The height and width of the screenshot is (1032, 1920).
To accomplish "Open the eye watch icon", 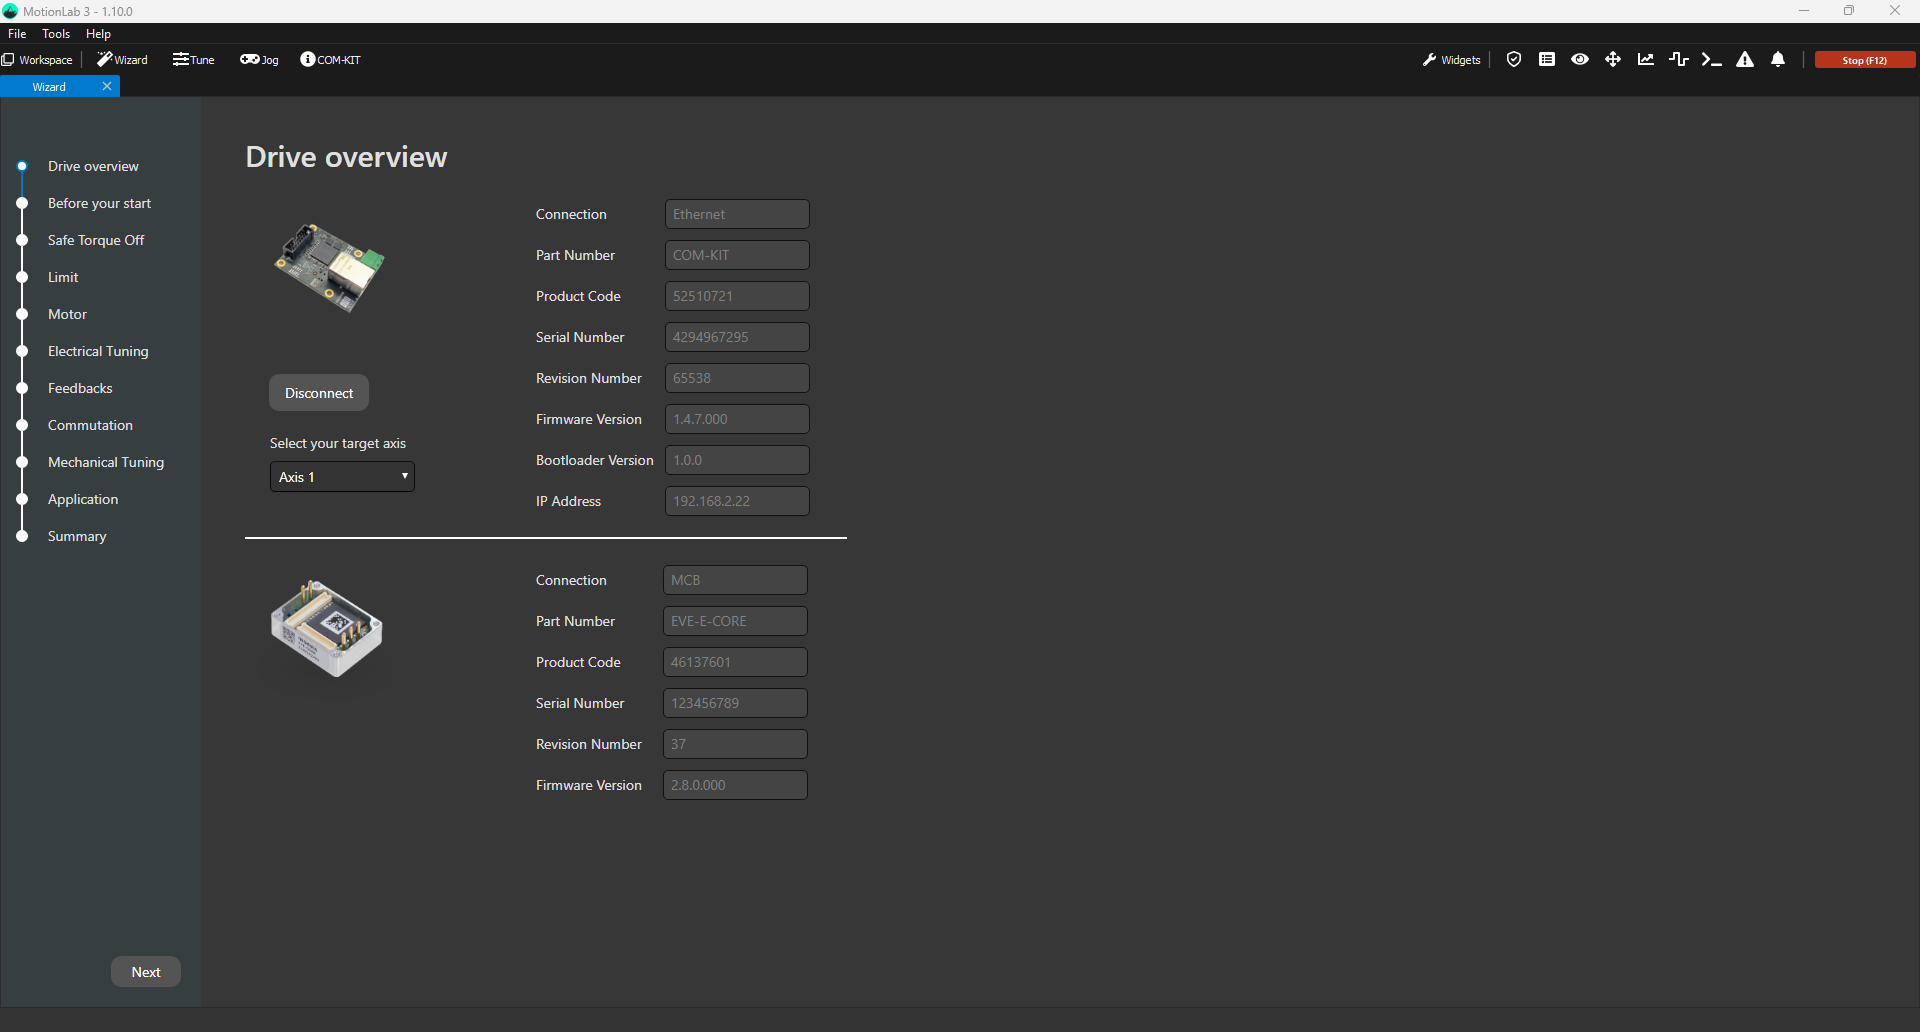I will click(x=1579, y=60).
